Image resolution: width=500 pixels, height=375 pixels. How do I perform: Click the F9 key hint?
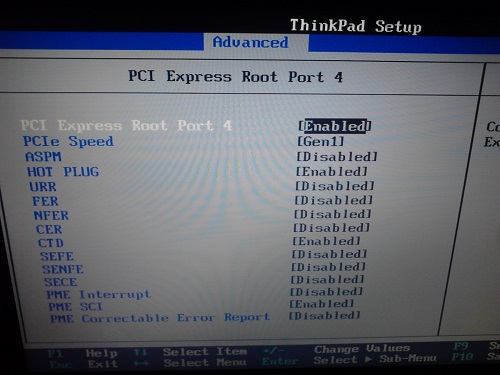coord(461,346)
